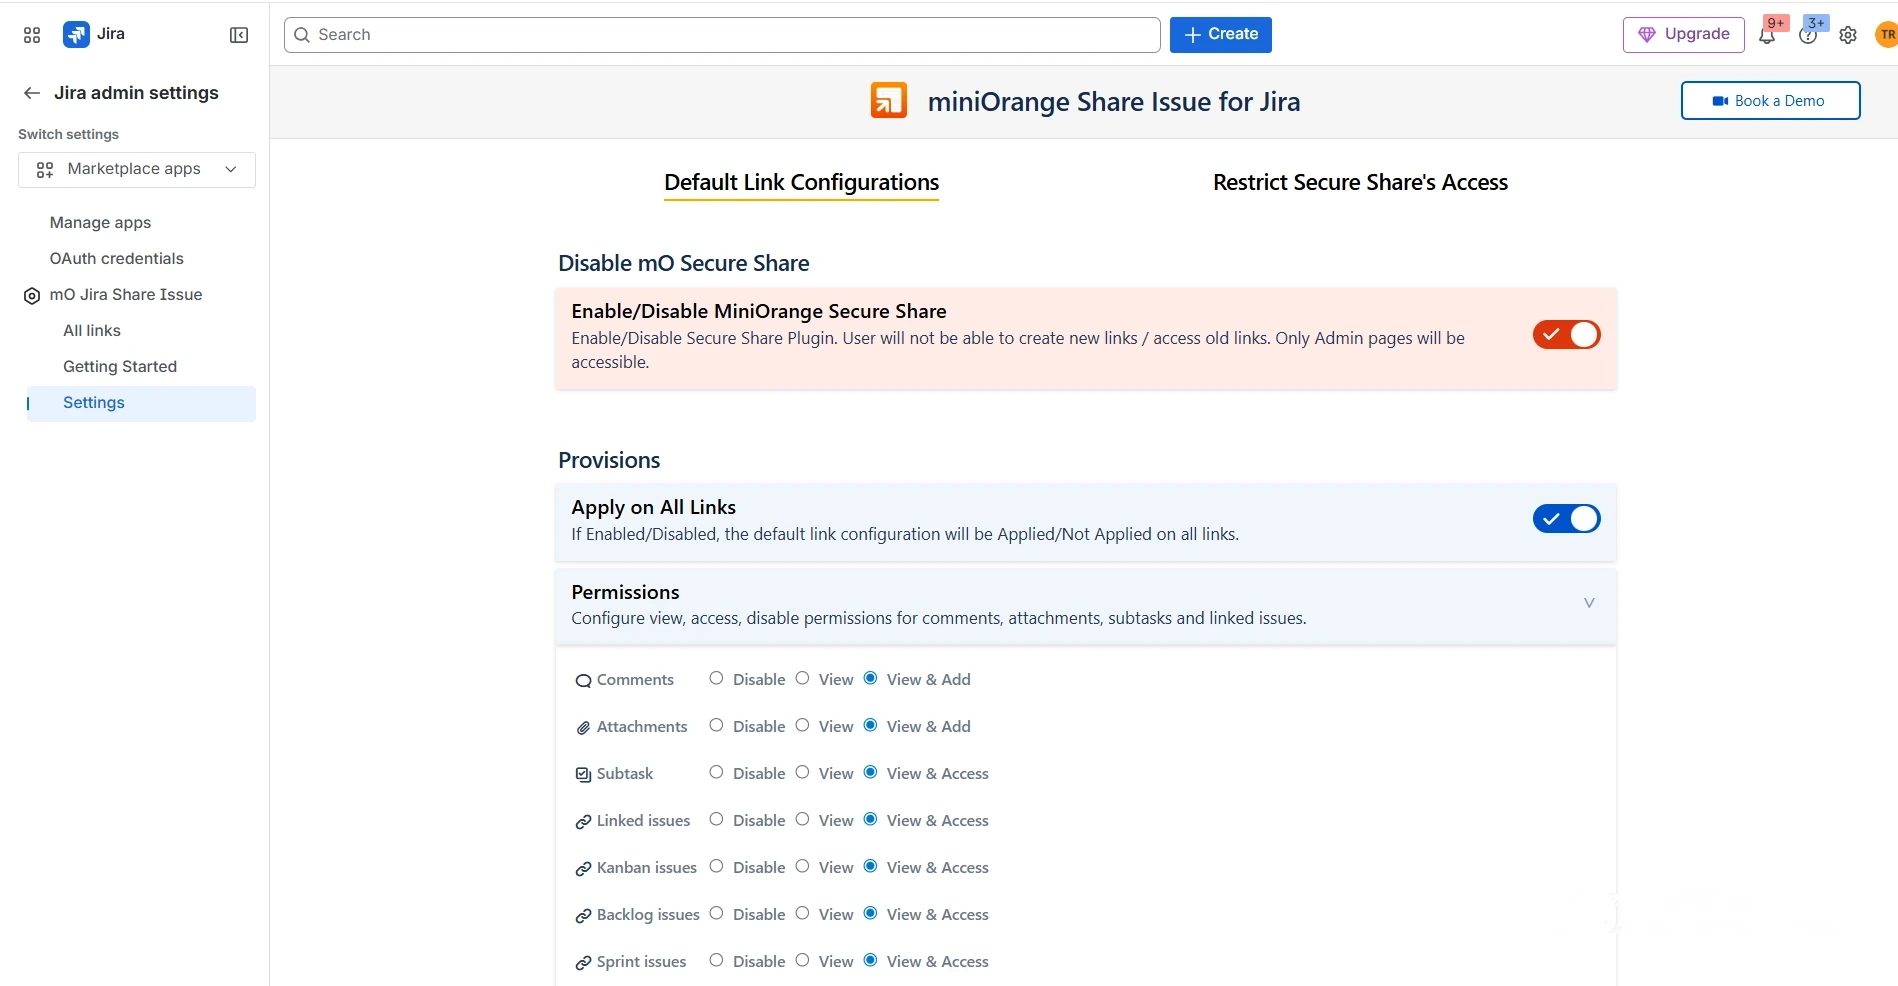The width and height of the screenshot is (1898, 986).
Task: Open mO Jira Share Issue sidebar item
Action: 126,295
